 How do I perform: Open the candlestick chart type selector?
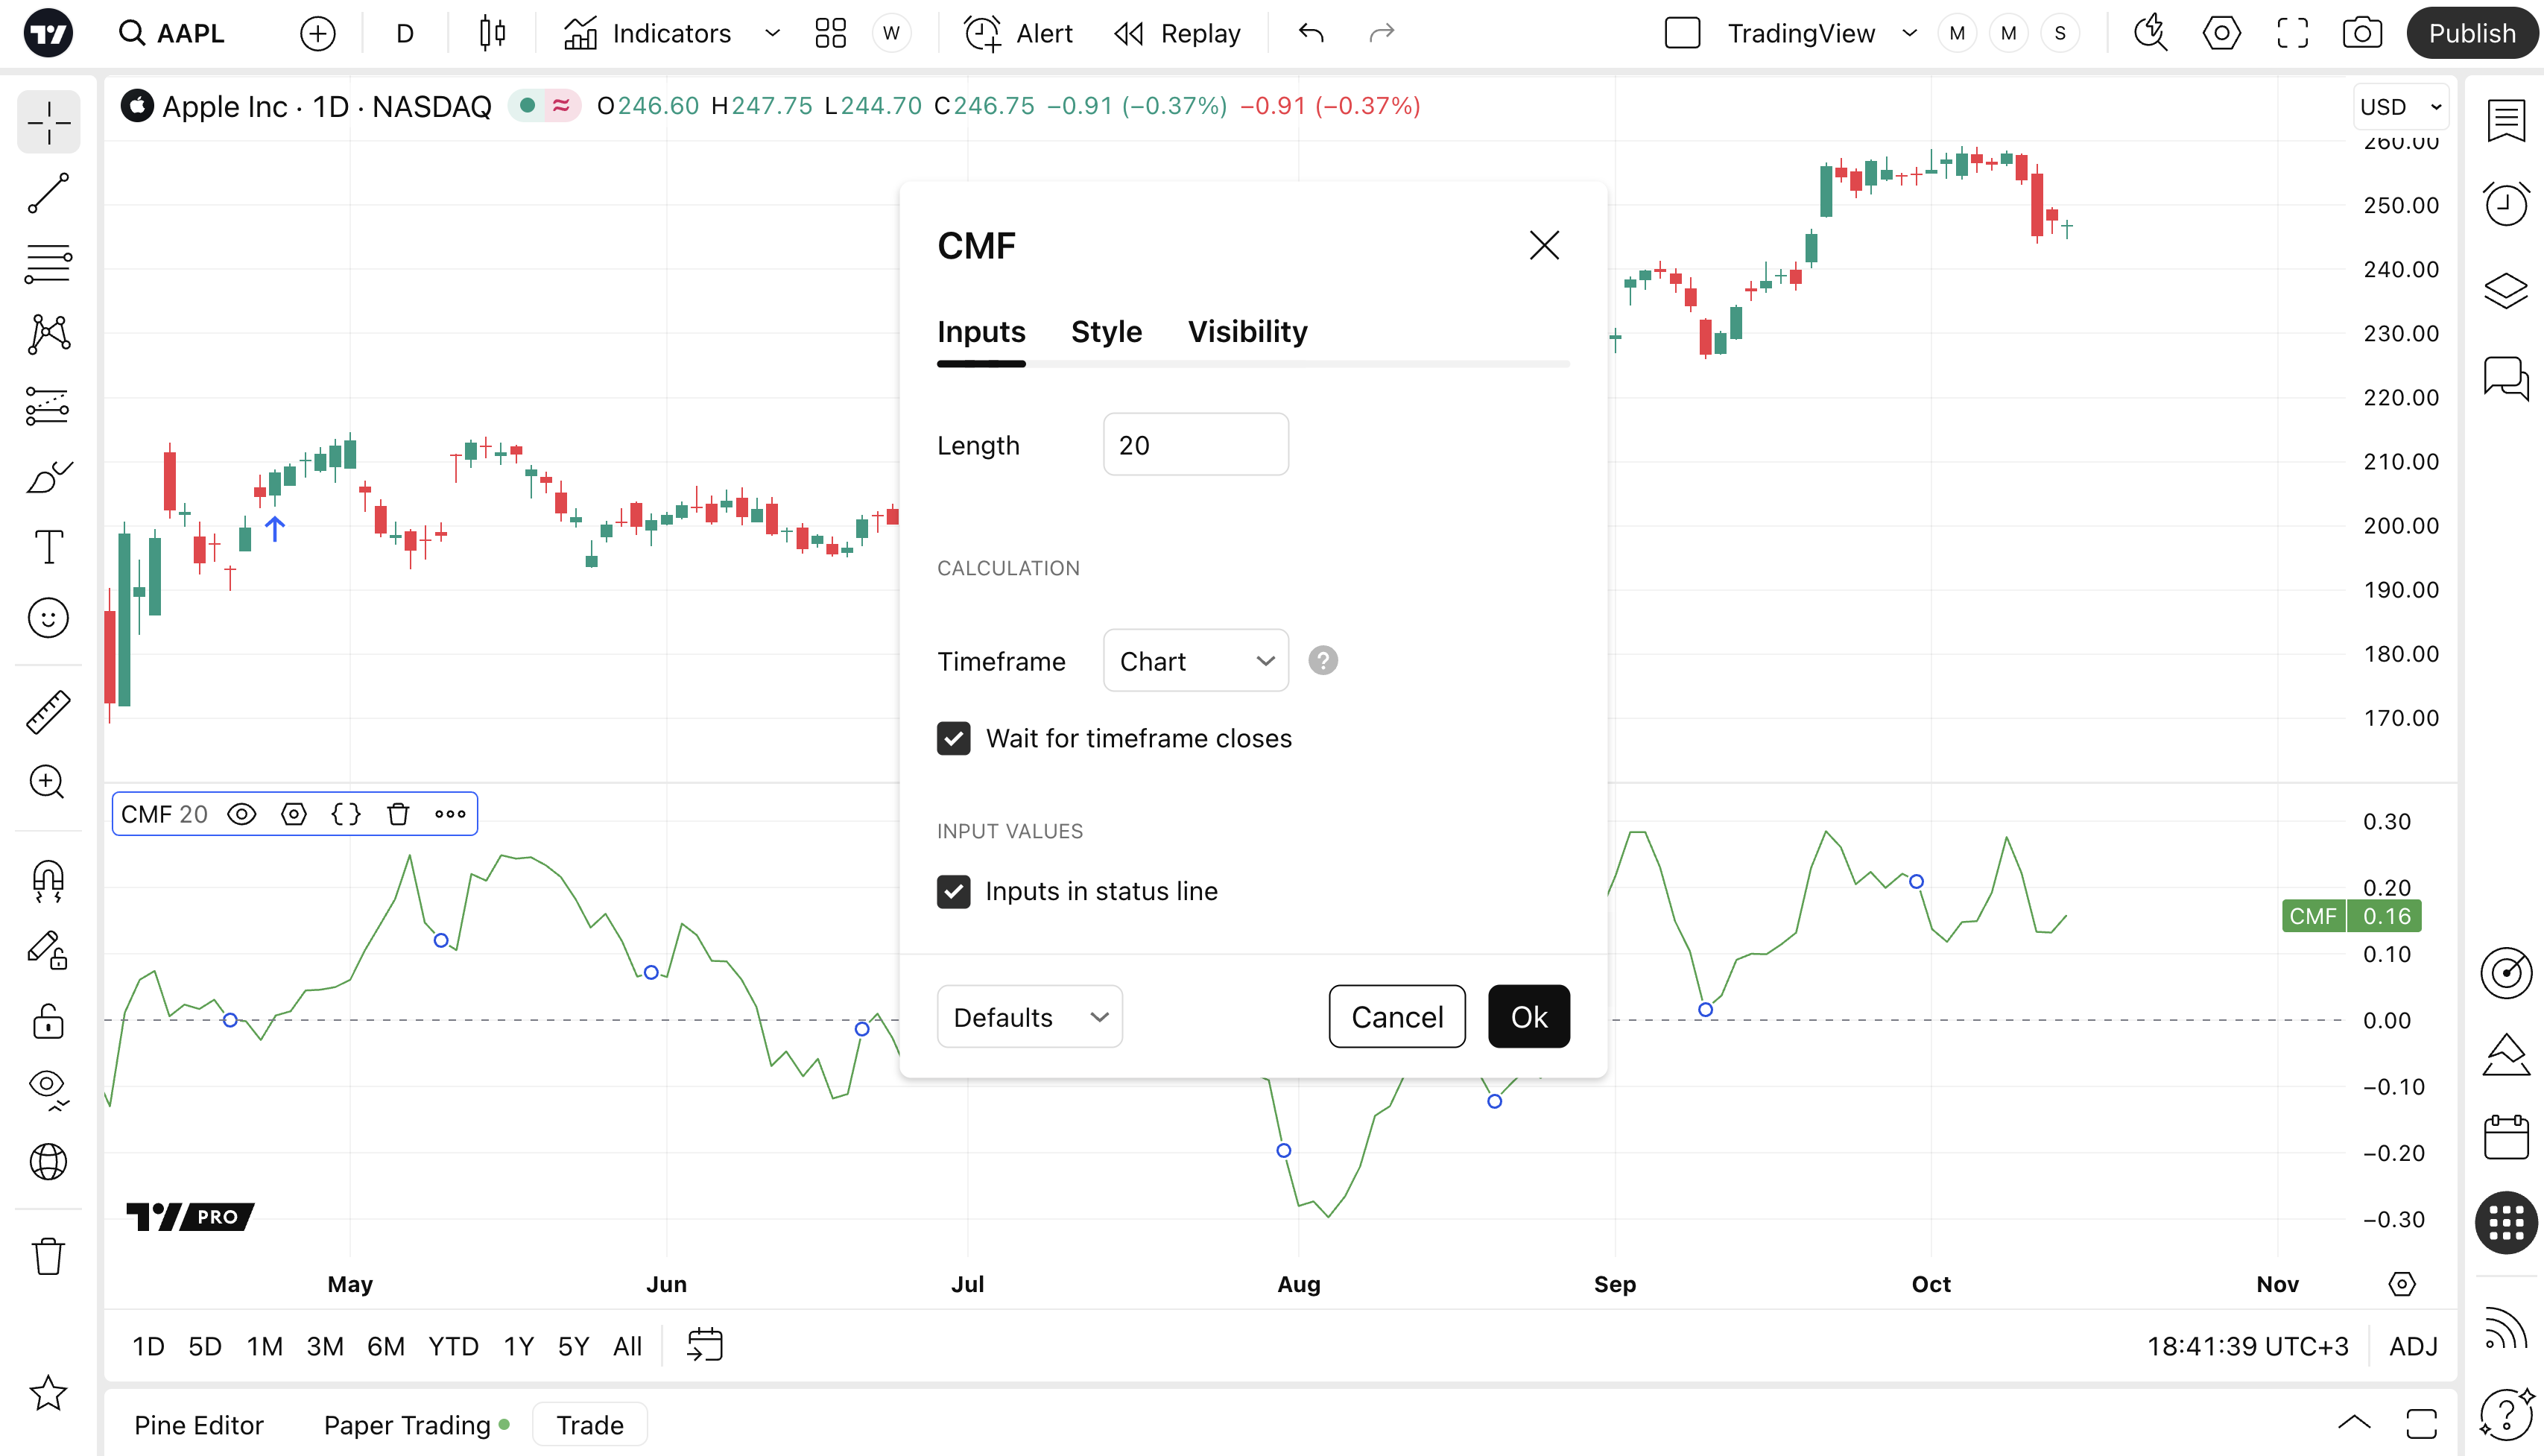(492, 33)
